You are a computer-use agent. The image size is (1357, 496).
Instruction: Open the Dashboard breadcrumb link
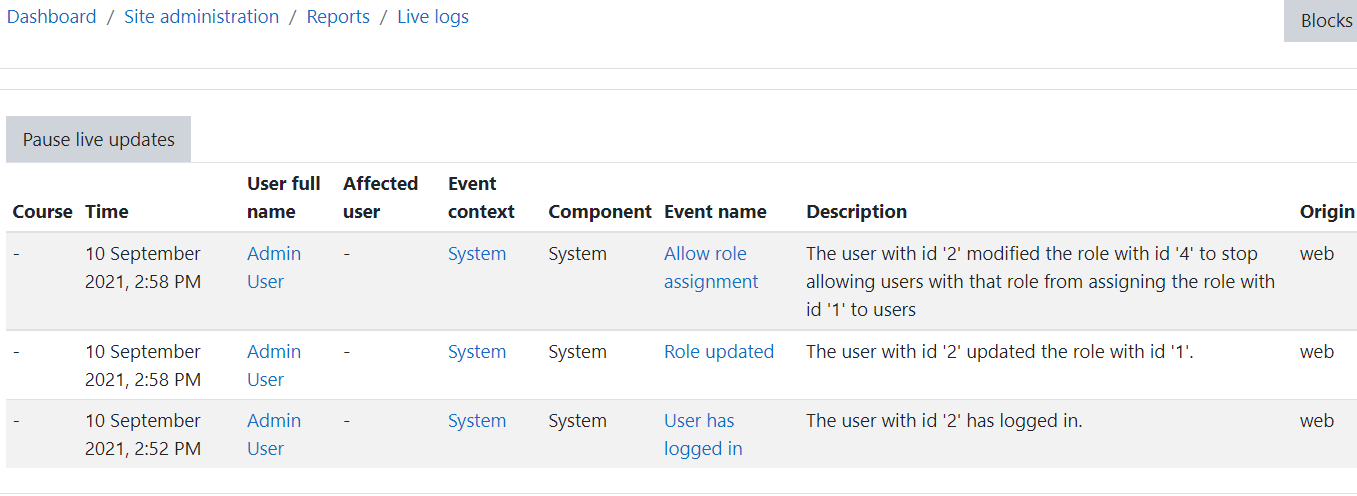(x=51, y=17)
